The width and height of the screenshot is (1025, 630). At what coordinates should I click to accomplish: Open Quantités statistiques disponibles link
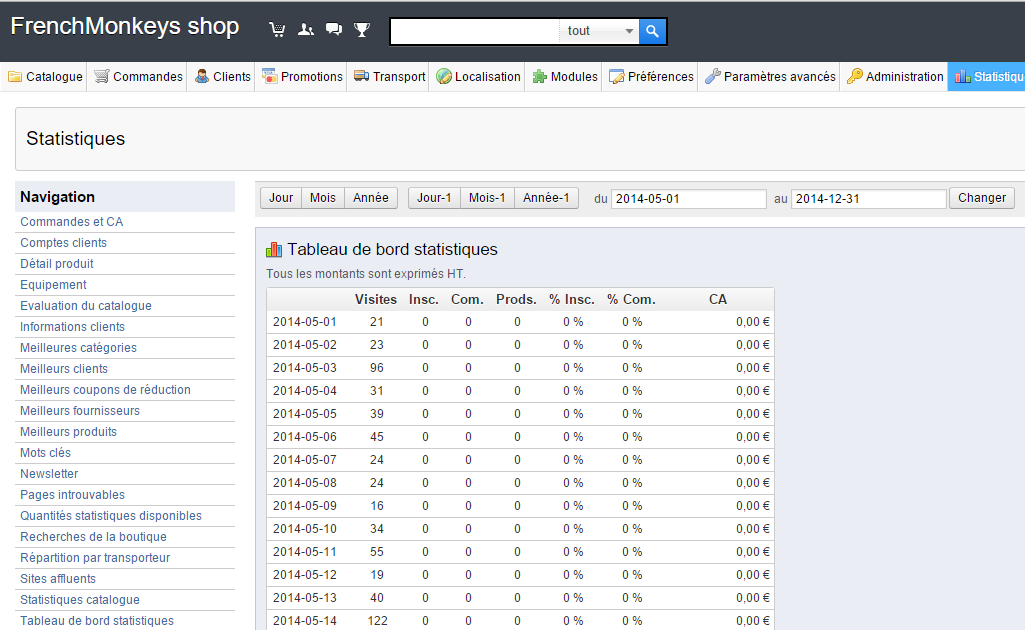(x=111, y=515)
